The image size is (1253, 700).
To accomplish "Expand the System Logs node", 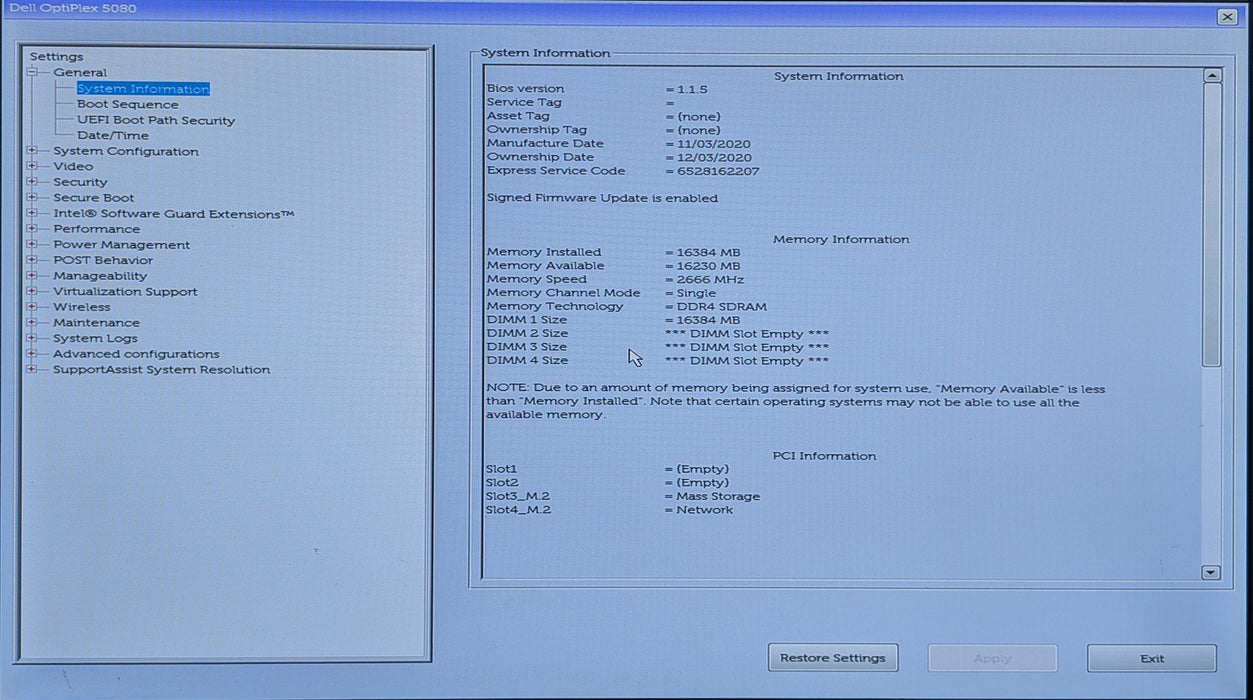I will click(32, 338).
